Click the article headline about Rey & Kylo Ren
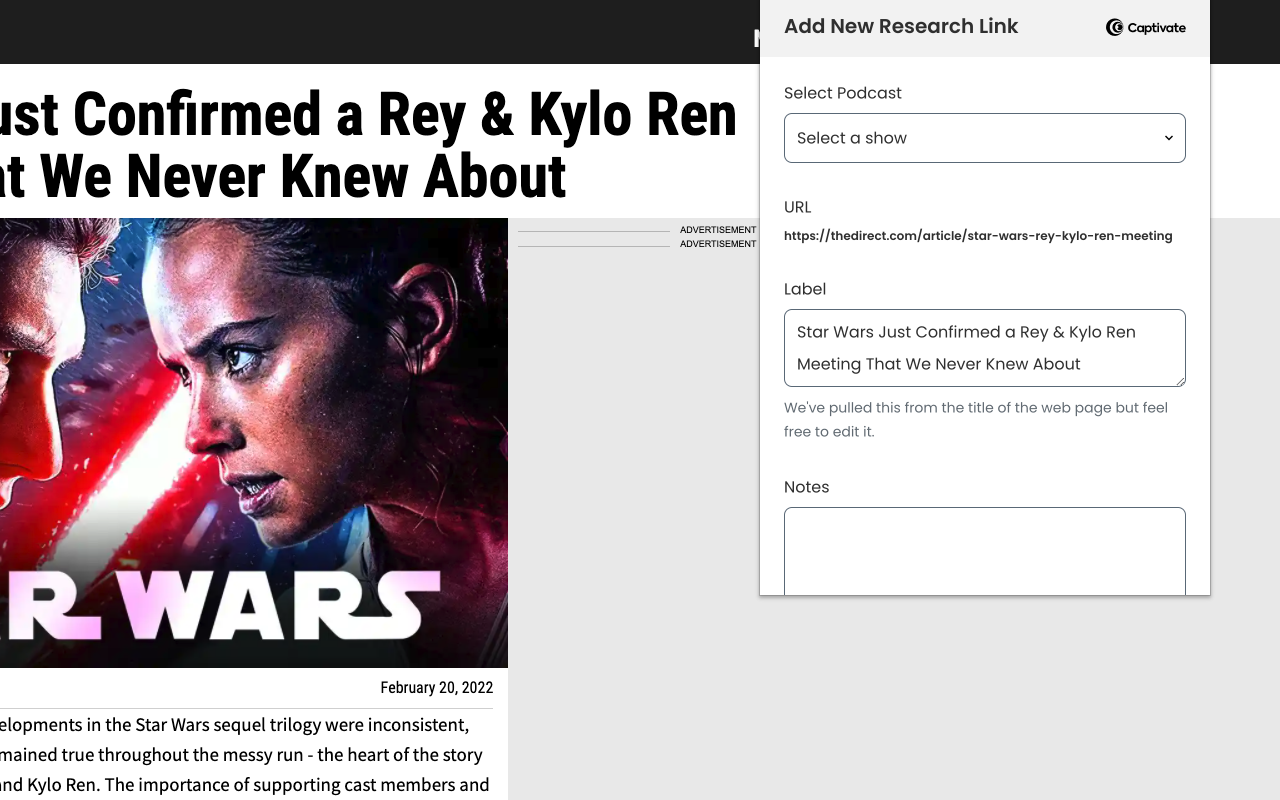 [368, 145]
